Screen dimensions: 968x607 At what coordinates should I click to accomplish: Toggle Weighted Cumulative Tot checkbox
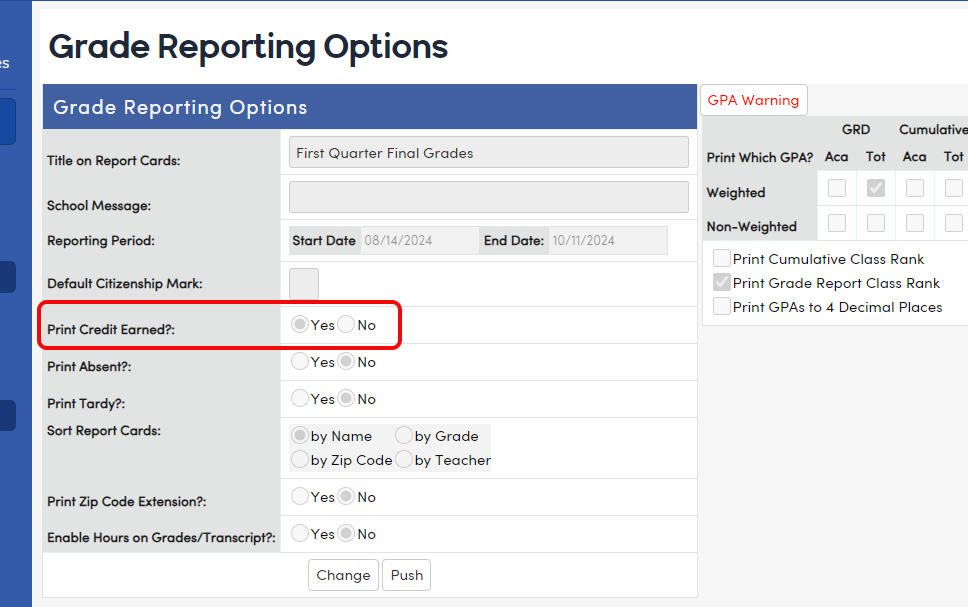tap(954, 188)
